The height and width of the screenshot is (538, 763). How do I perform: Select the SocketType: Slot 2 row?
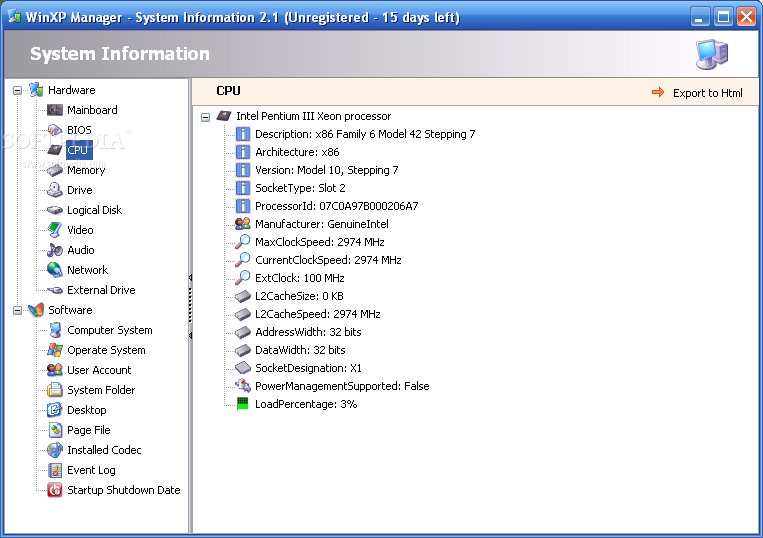pos(300,188)
